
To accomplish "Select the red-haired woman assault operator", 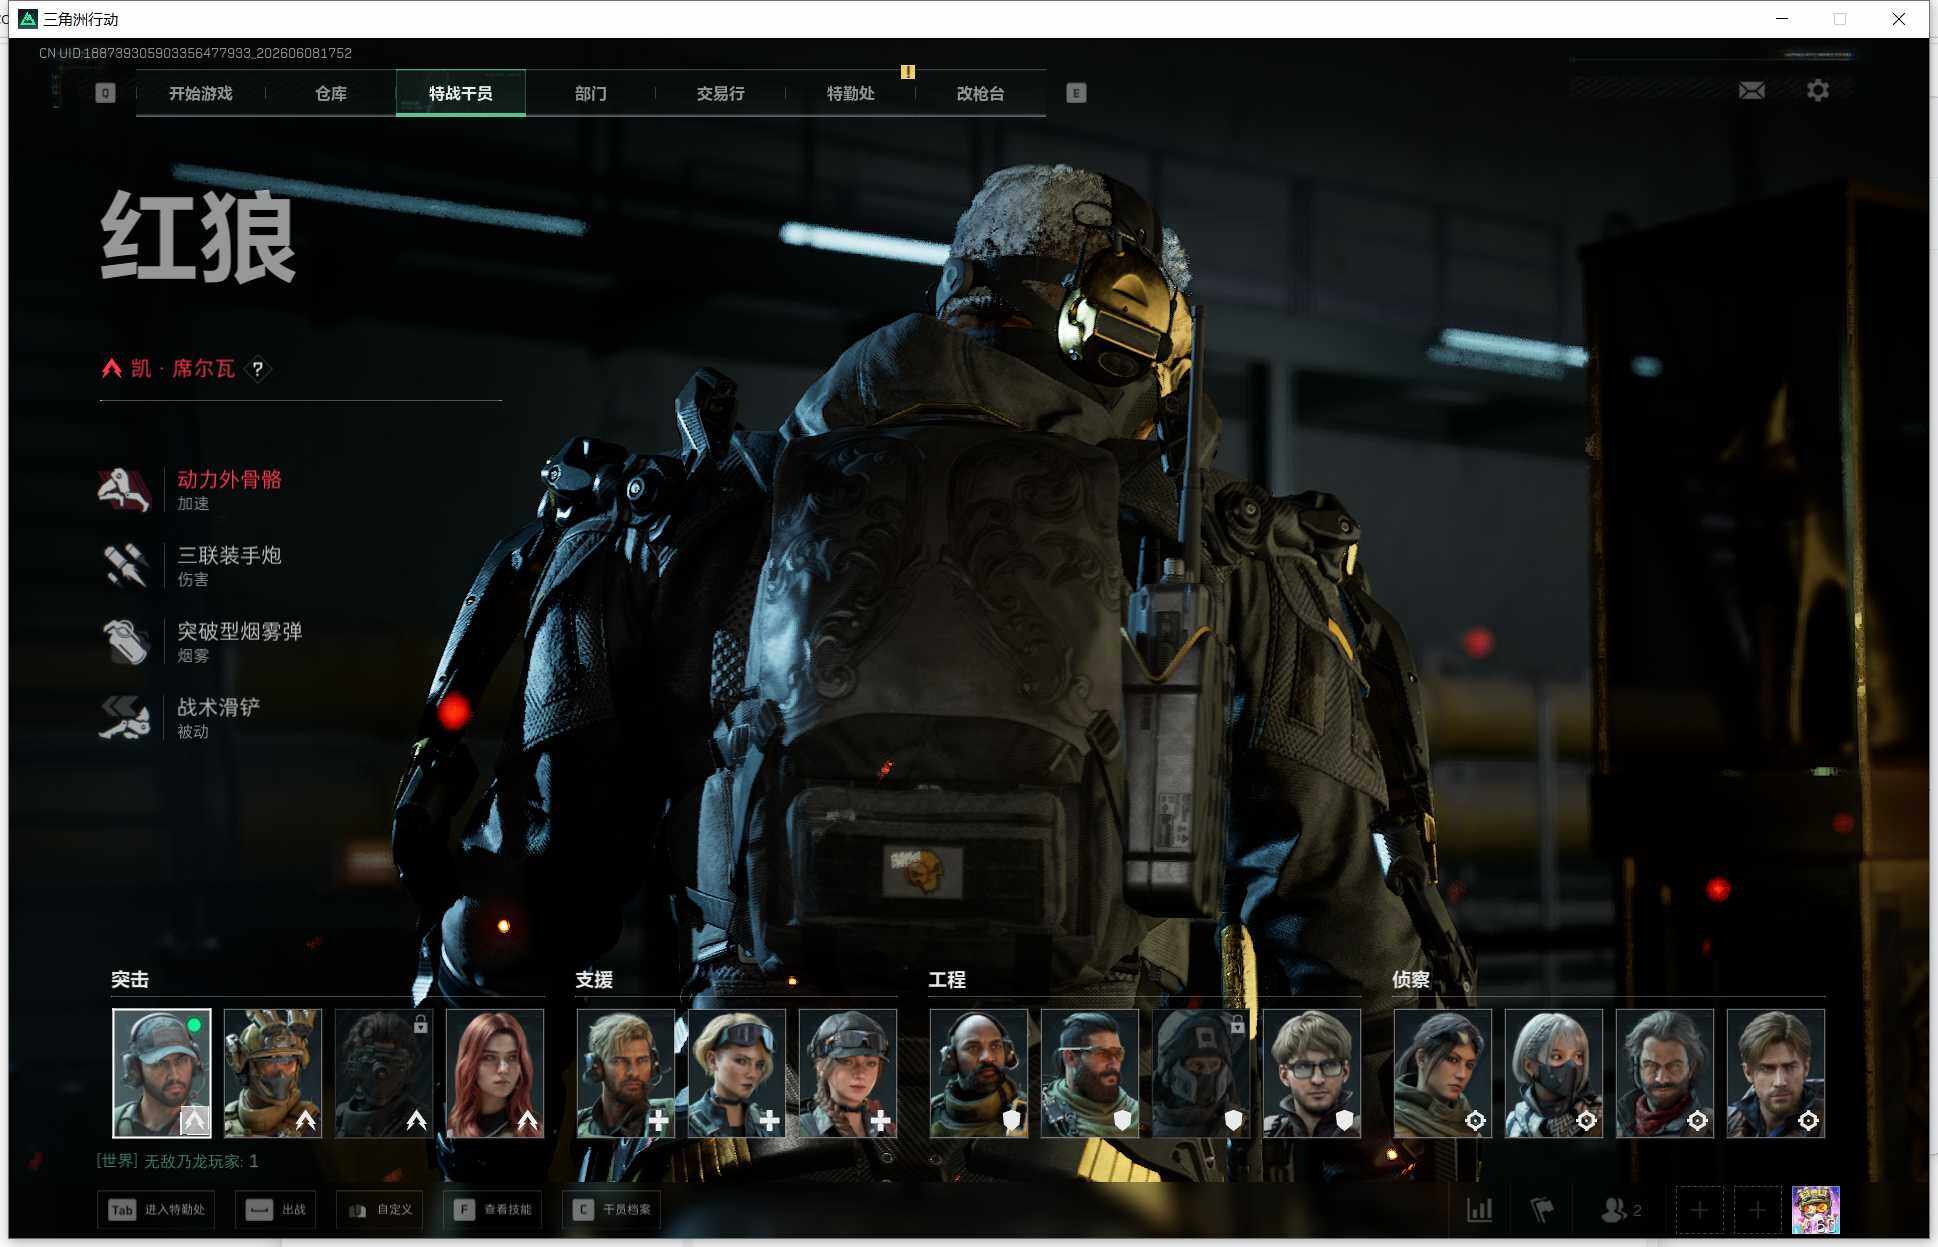I will 495,1073.
